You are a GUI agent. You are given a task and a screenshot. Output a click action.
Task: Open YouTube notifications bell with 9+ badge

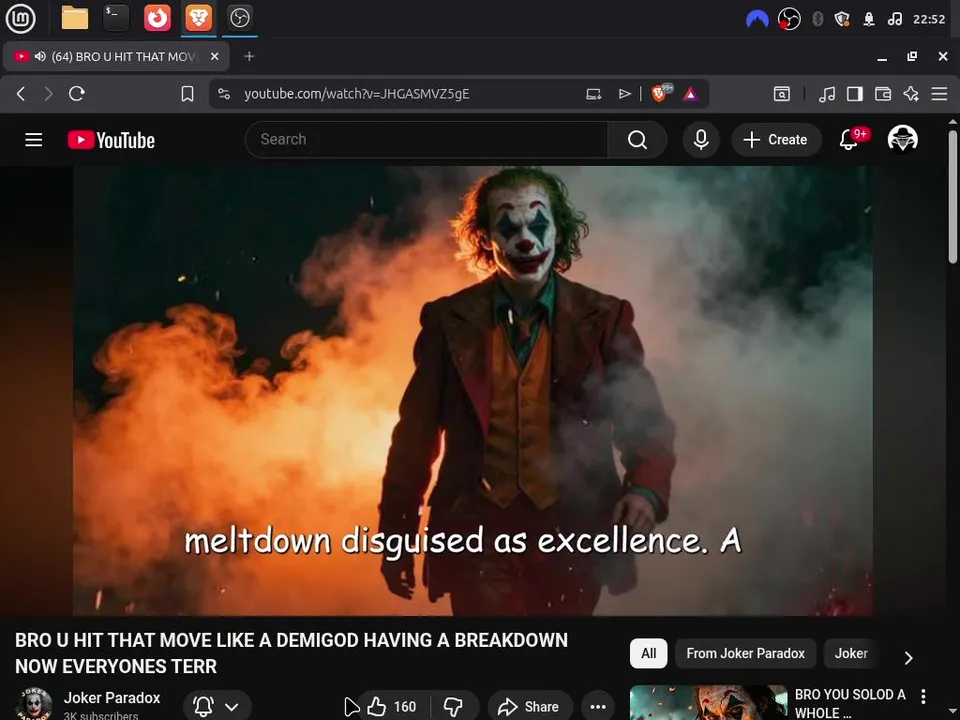click(852, 138)
